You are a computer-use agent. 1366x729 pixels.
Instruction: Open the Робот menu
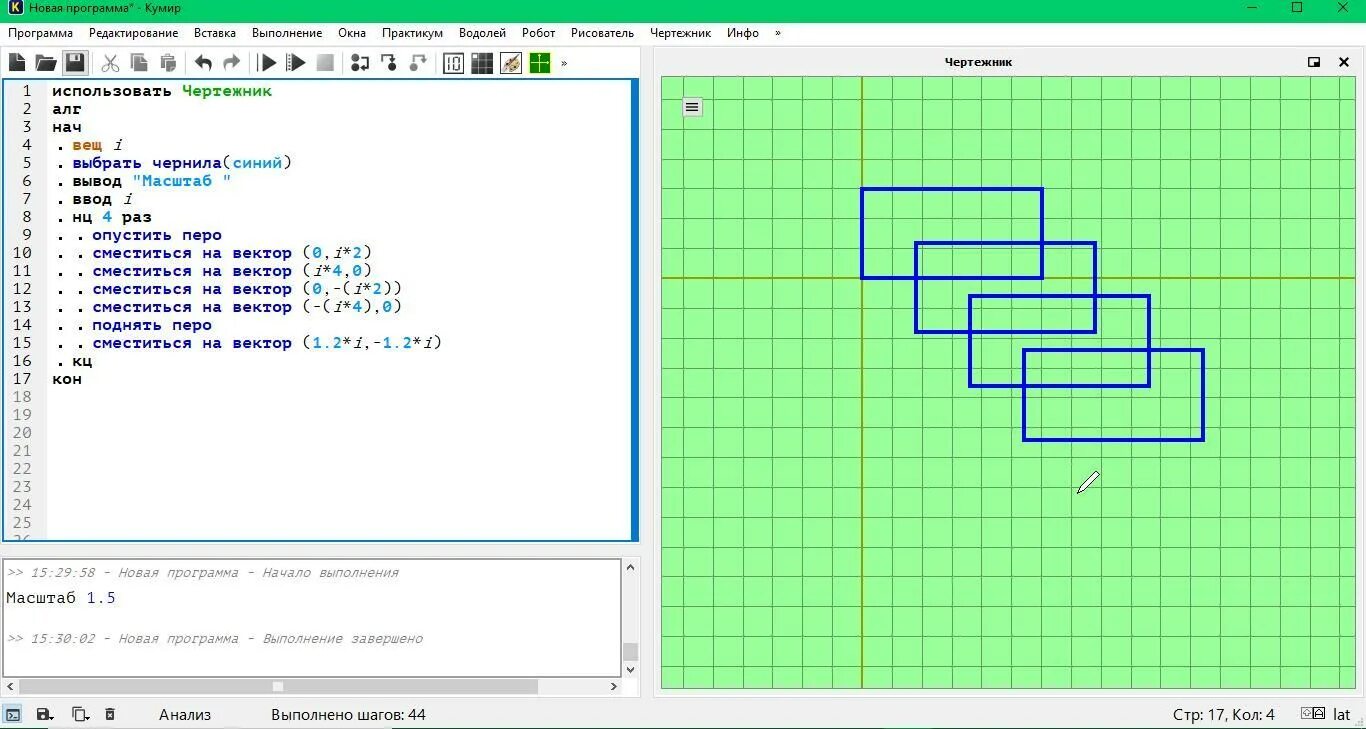[538, 33]
